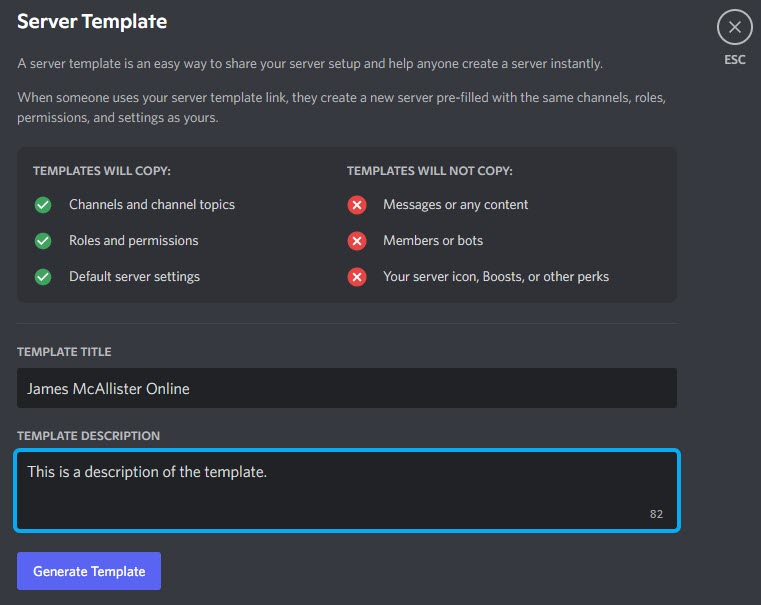The height and width of the screenshot is (605, 761).
Task: Click the TEMPLATE TITLE label
Action: point(64,352)
